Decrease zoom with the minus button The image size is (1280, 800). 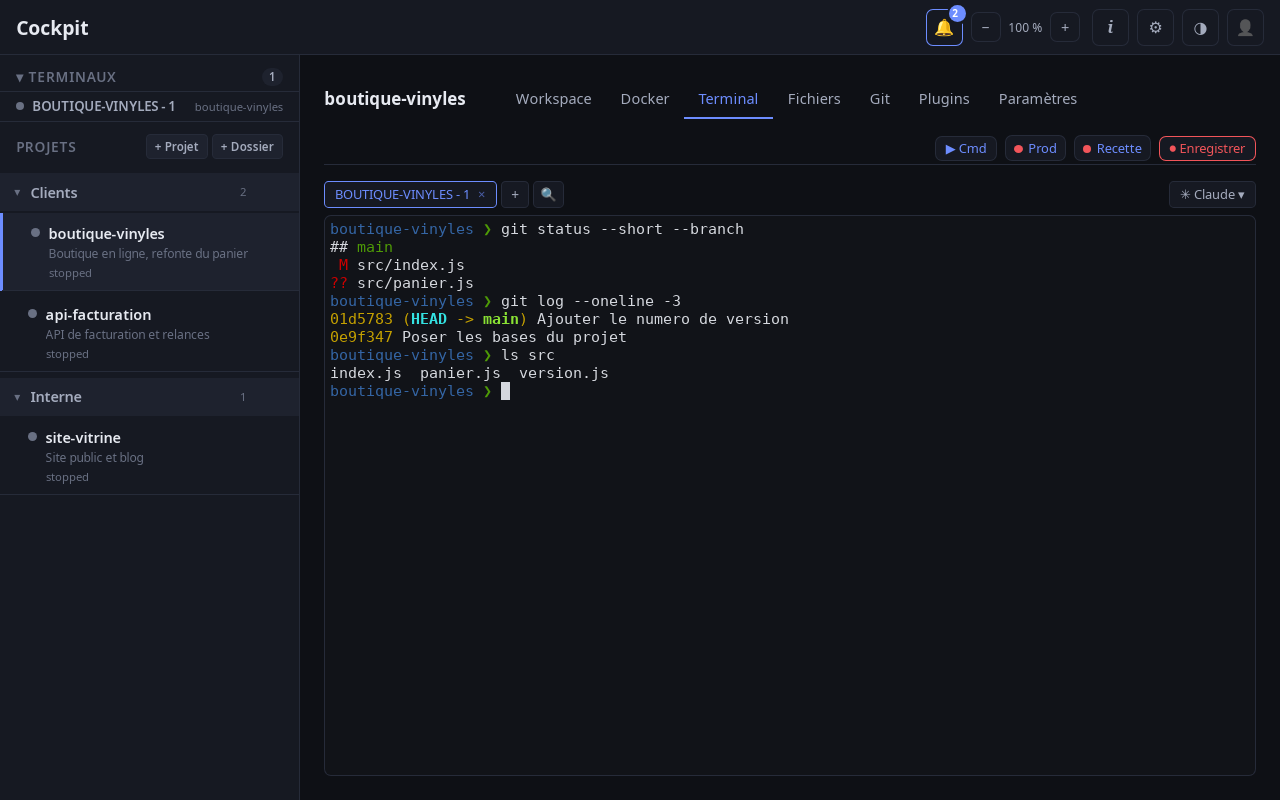point(985,27)
